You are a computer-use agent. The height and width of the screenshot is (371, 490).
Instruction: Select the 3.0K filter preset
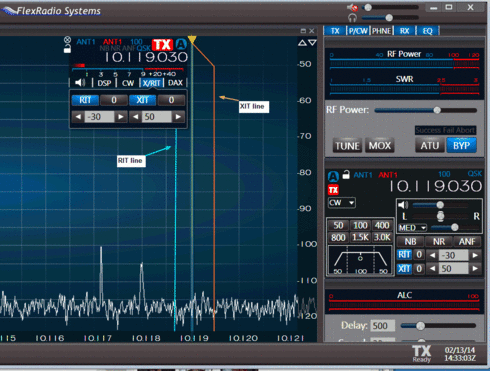(x=382, y=237)
